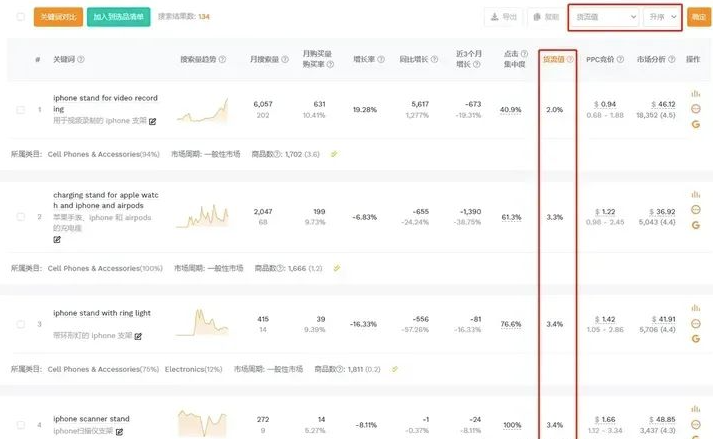
Task: Click the 货流值 value '3.3%'
Action: coord(554,217)
